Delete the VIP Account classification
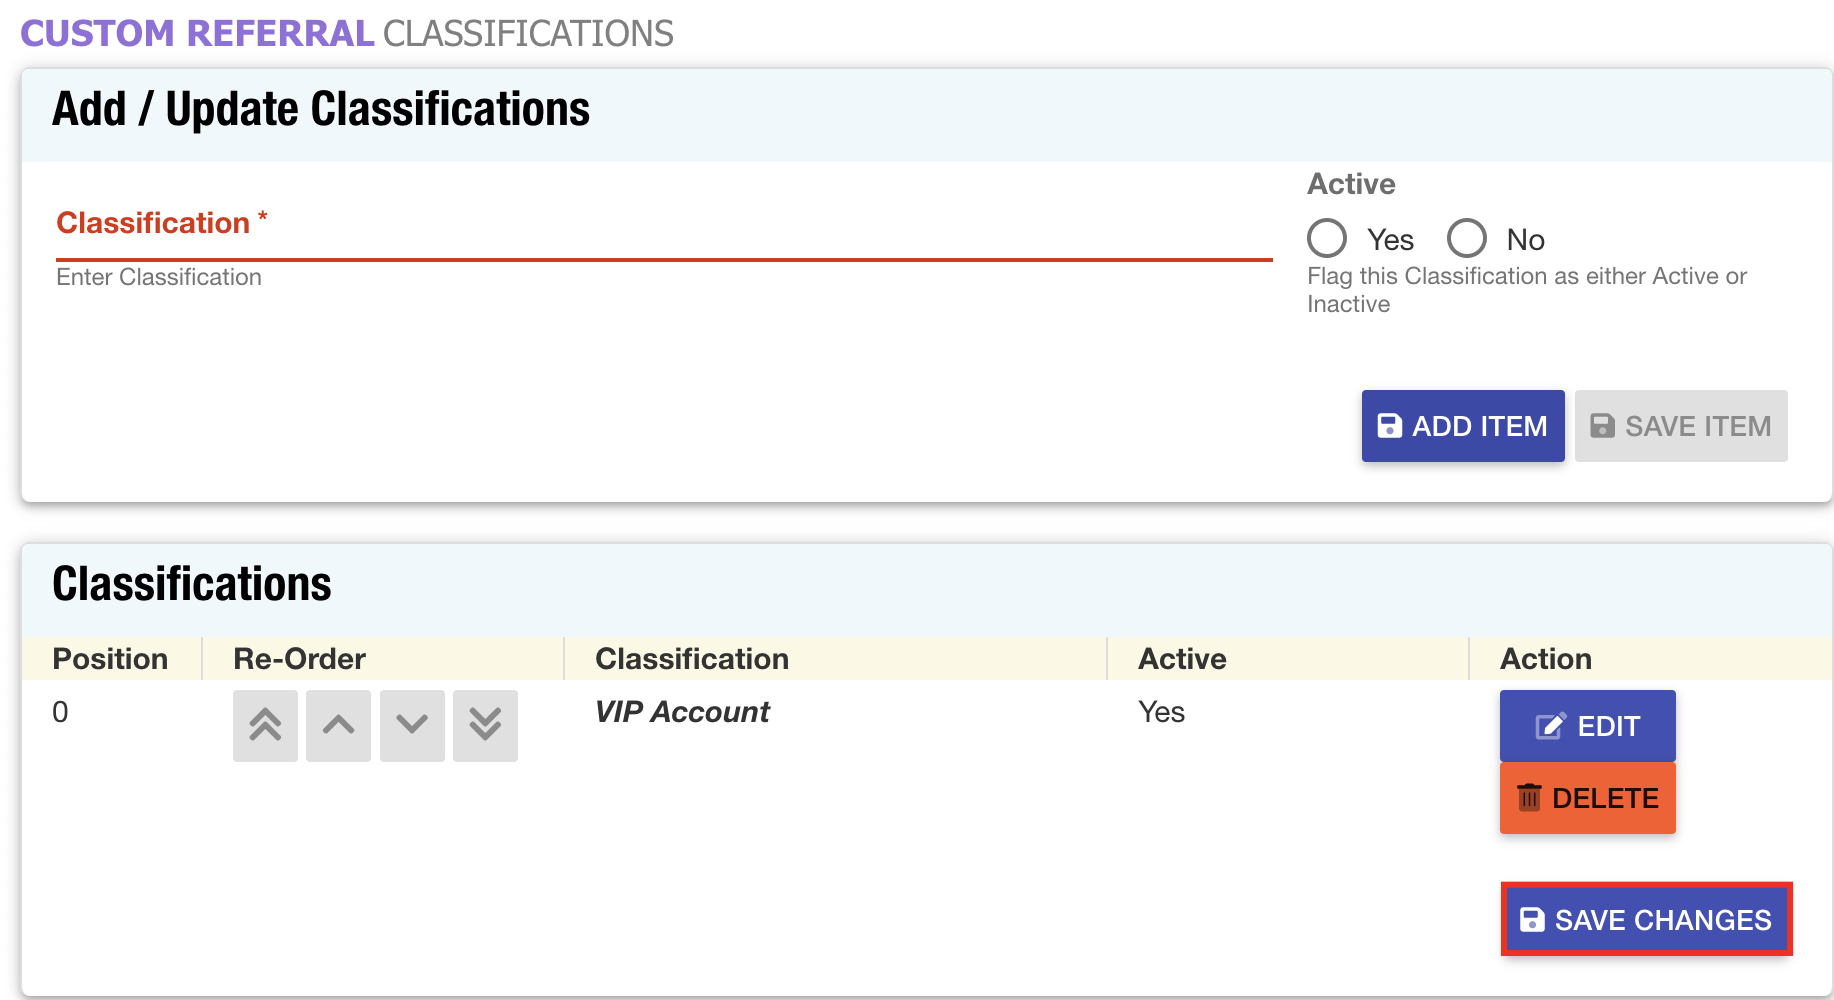This screenshot has height=1000, width=1834. 1586,798
